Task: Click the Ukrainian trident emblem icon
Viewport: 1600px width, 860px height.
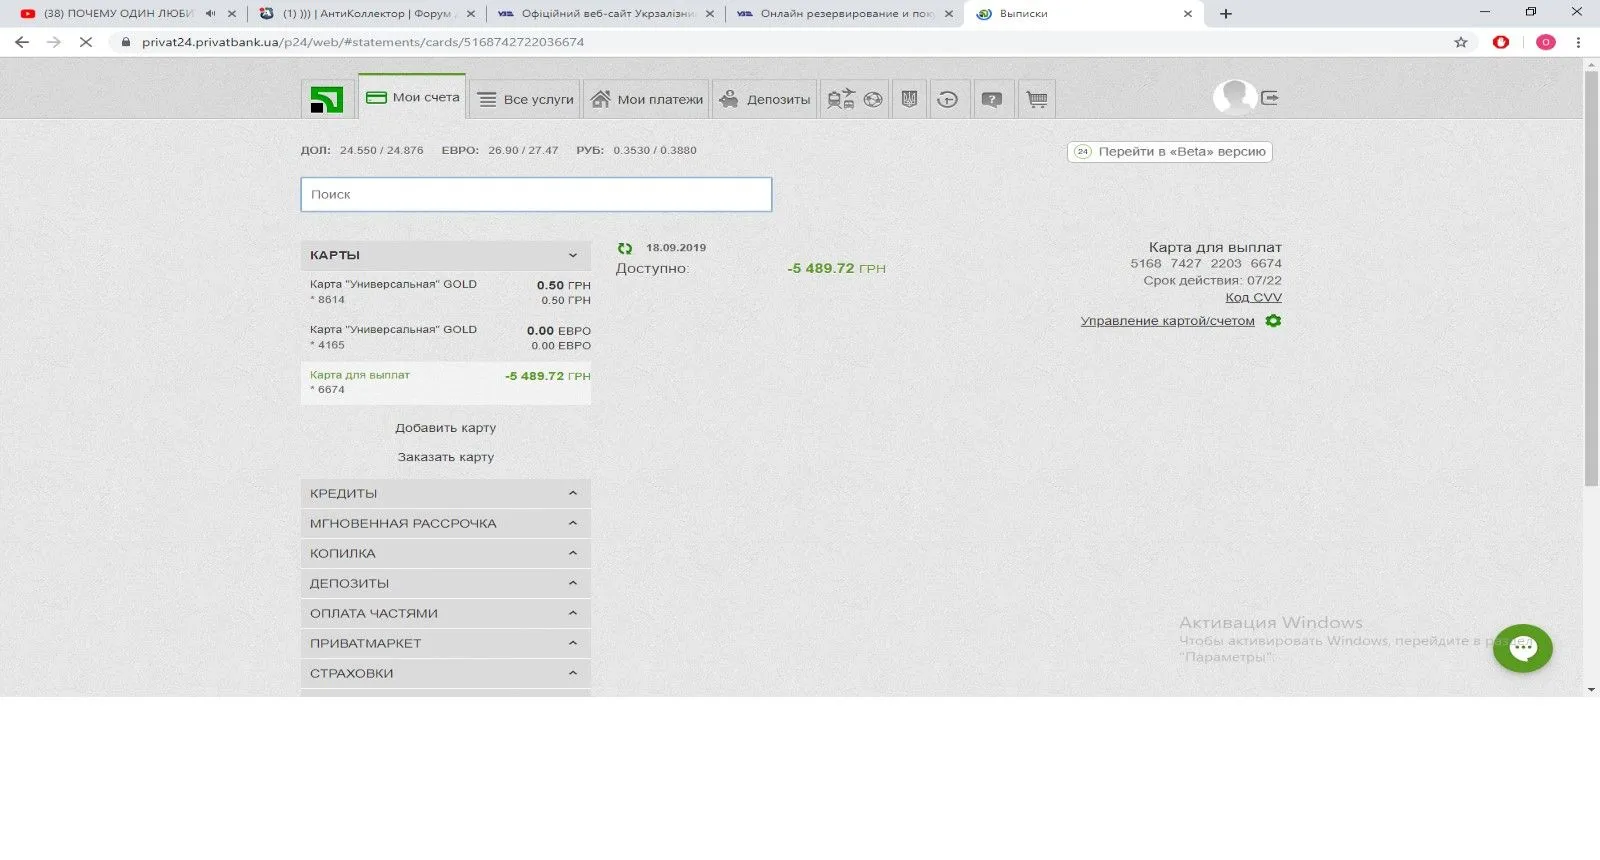Action: 909,99
